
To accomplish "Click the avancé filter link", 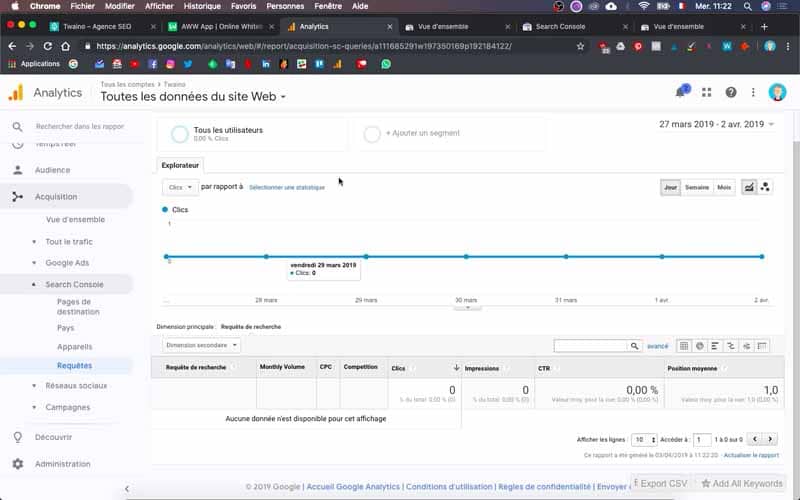I will click(x=657, y=346).
